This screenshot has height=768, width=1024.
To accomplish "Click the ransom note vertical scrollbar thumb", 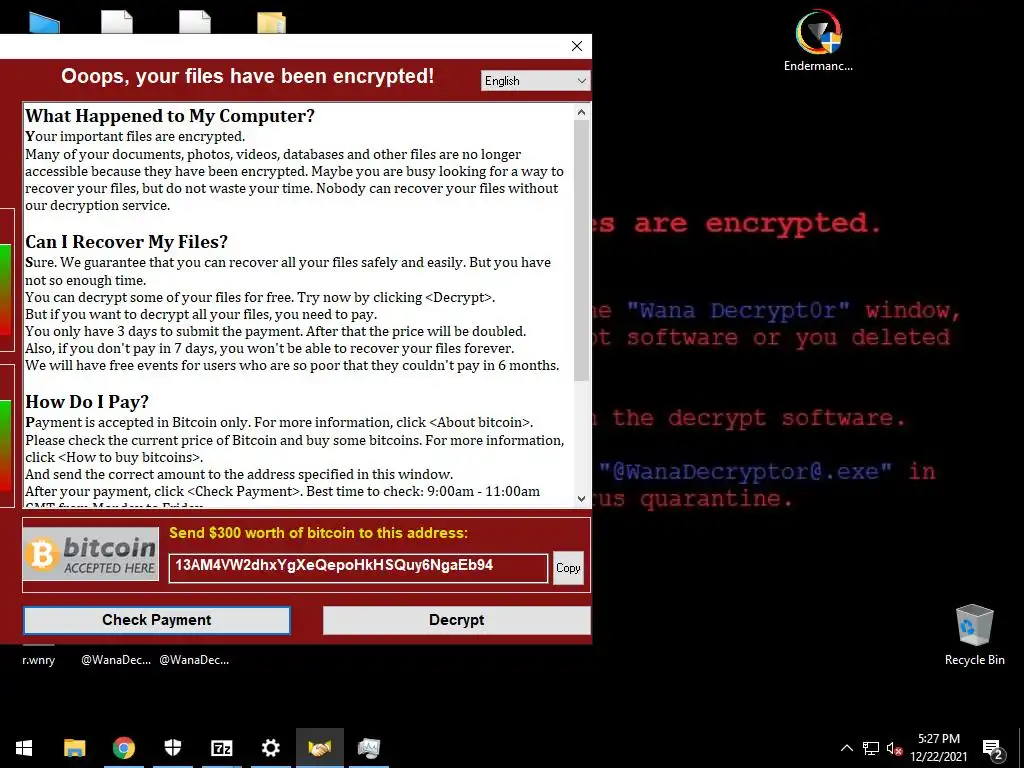I will (581, 251).
